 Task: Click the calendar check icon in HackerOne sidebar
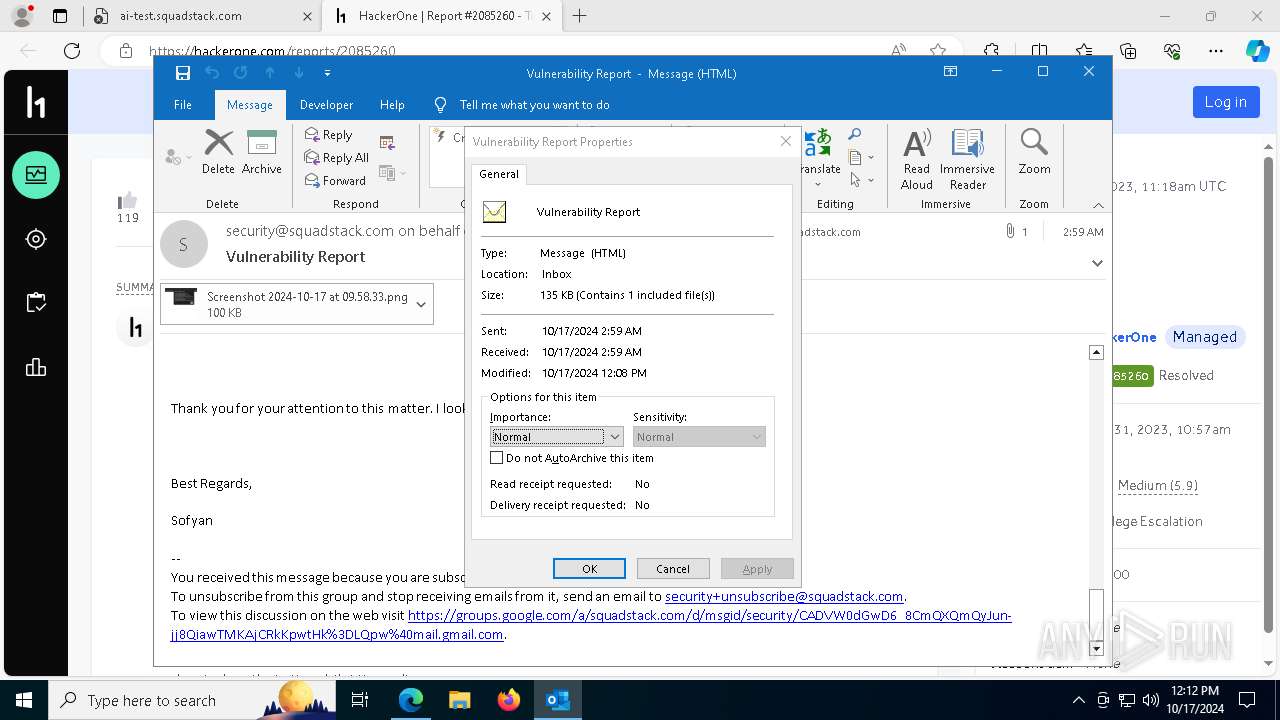[36, 303]
